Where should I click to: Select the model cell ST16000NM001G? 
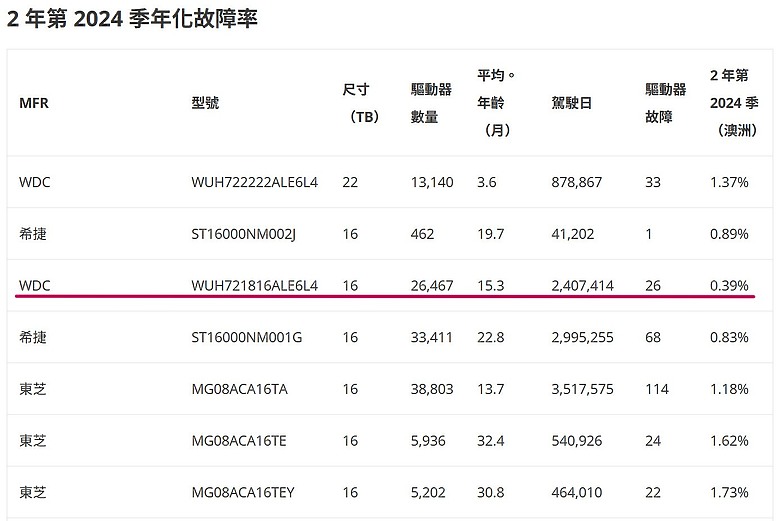click(247, 337)
